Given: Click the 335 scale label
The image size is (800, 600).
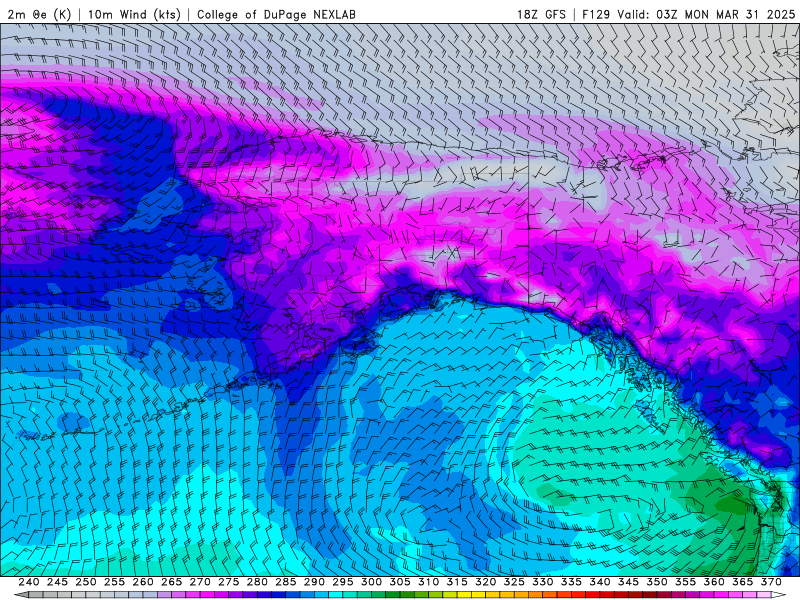Looking at the screenshot, I should (571, 582).
